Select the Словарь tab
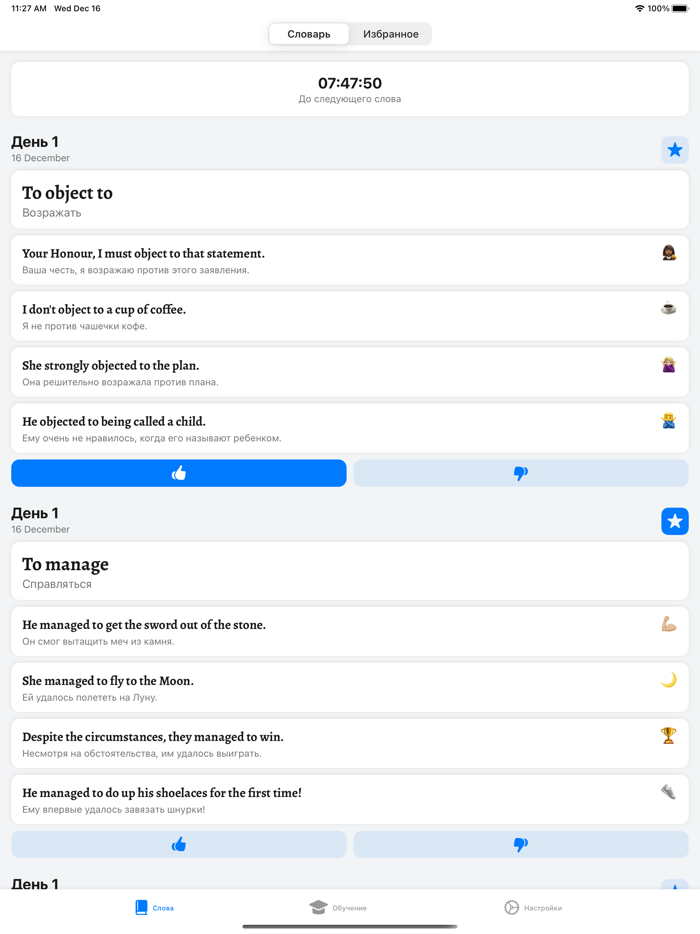 [308, 33]
